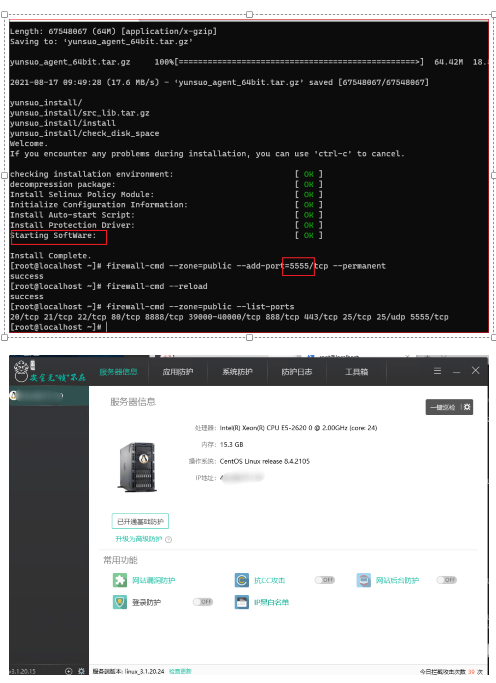496x683 pixels.
Task: Click the 一键巡检 button
Action: pos(443,407)
